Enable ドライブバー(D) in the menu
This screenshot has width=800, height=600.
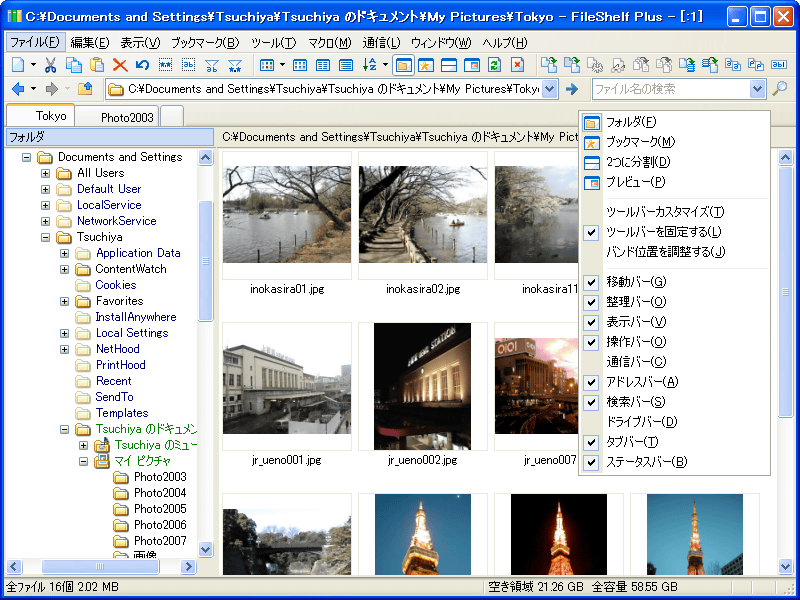(674, 422)
